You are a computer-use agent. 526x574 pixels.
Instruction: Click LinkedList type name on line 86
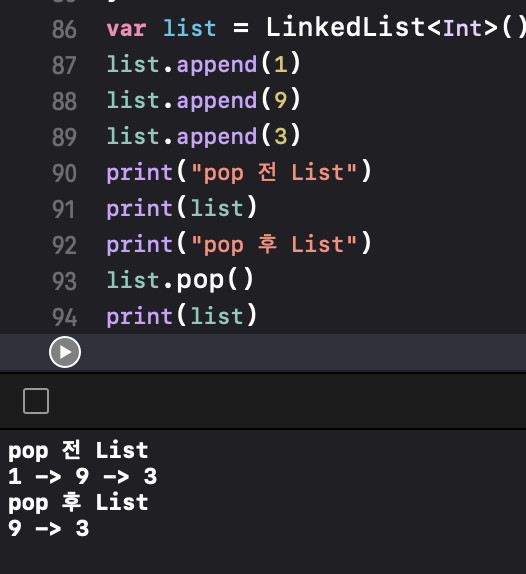point(346,27)
